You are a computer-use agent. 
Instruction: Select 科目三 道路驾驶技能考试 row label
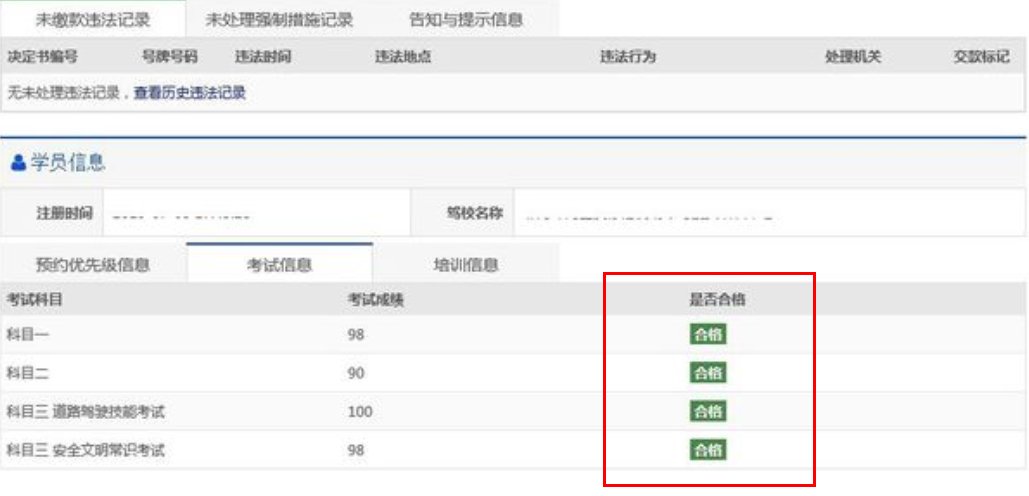pyautogui.click(x=85, y=412)
